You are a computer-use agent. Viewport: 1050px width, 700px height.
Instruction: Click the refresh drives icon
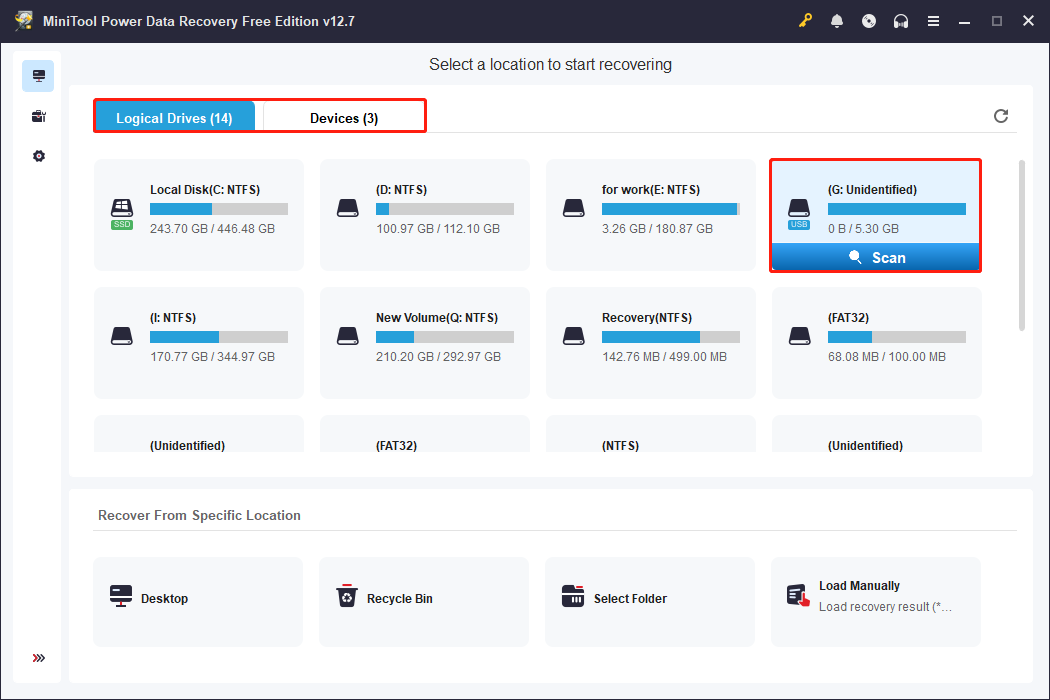[1001, 116]
